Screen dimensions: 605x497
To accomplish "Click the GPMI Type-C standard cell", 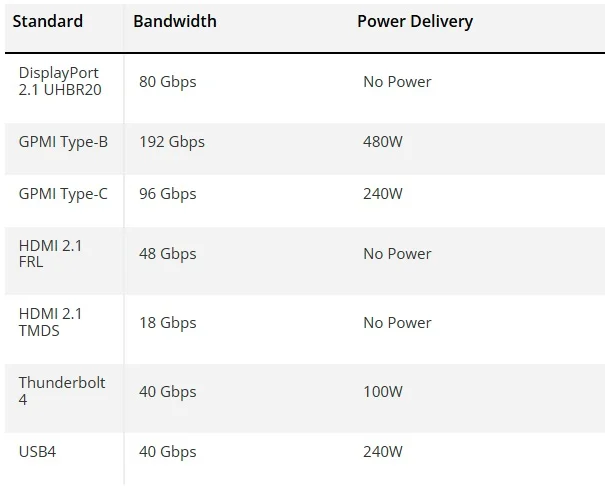I will pyautogui.click(x=63, y=194).
